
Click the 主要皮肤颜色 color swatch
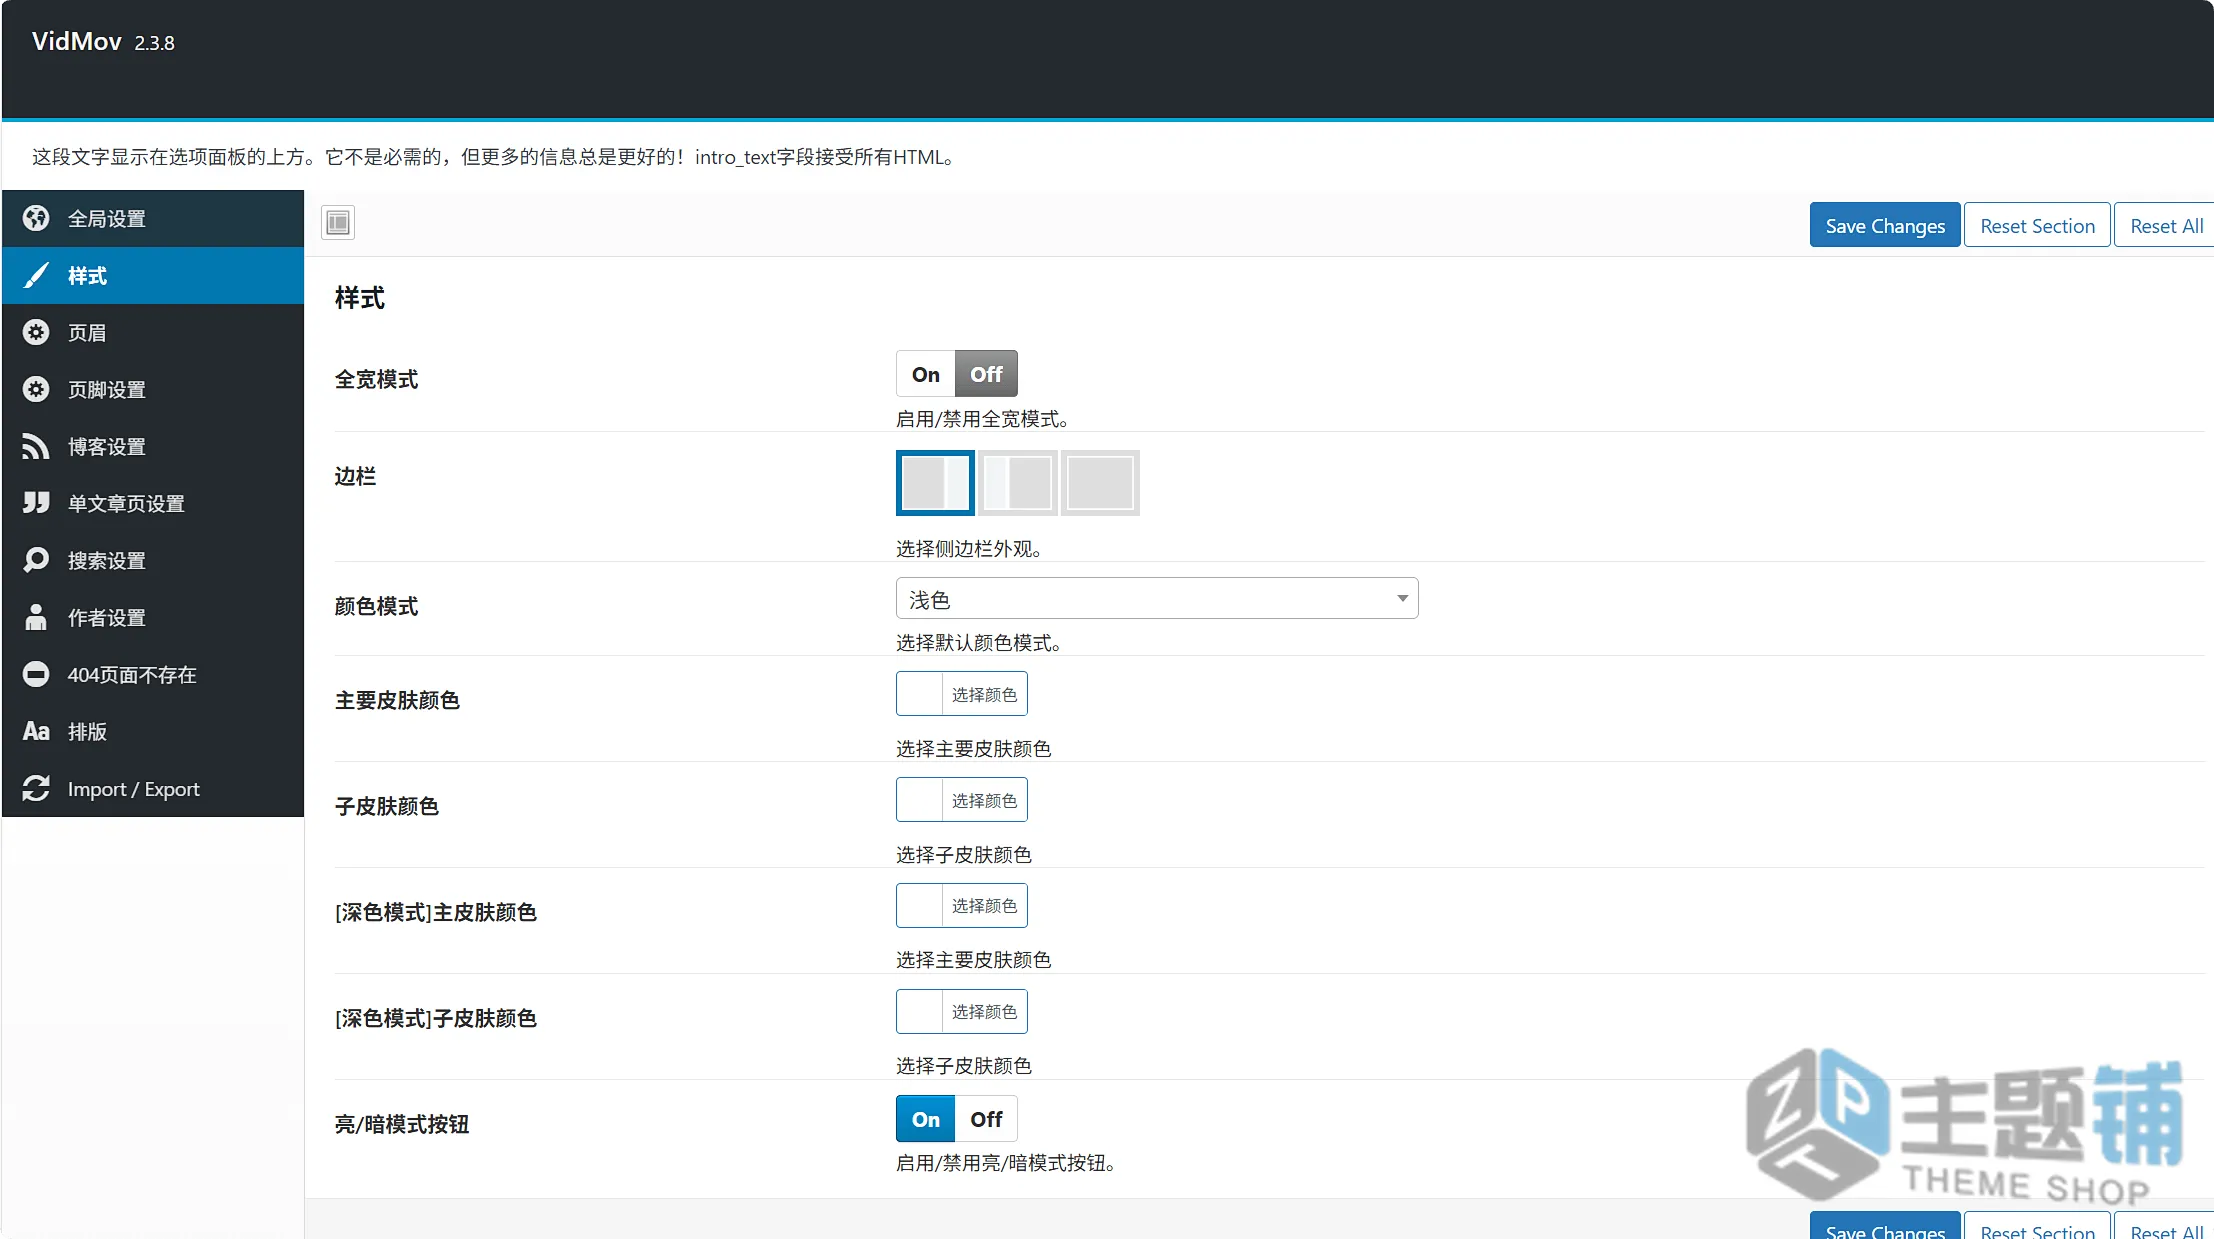click(x=920, y=694)
